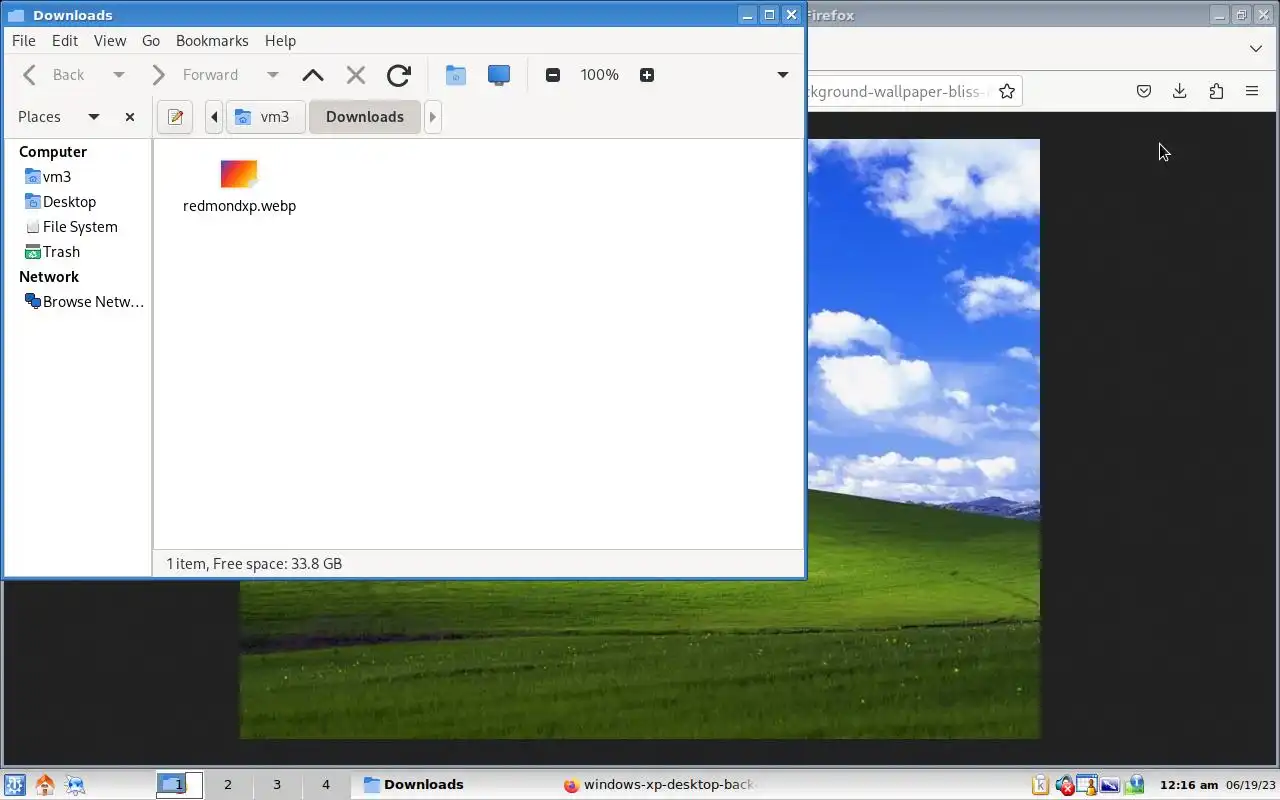Click the taskbar home folder icon

pyautogui.click(x=45, y=785)
